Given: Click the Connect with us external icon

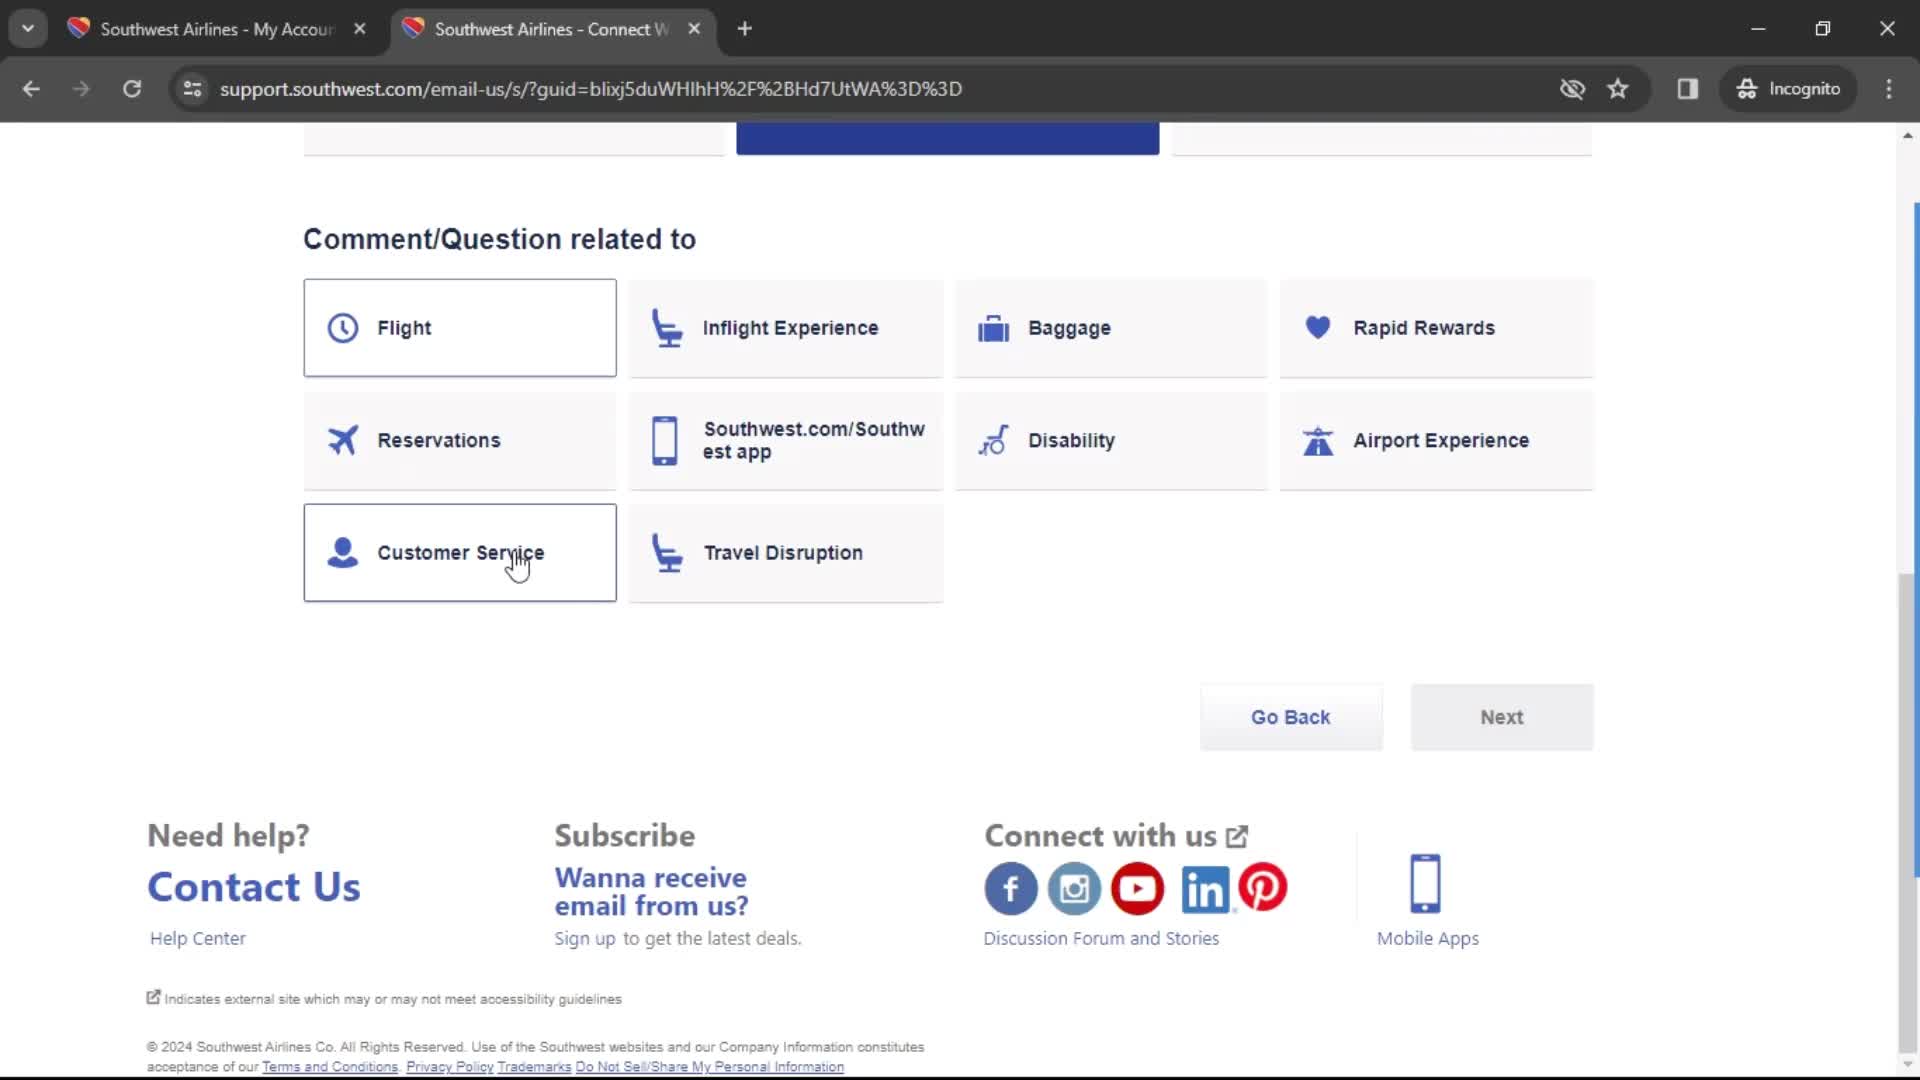Looking at the screenshot, I should pos(1237,836).
